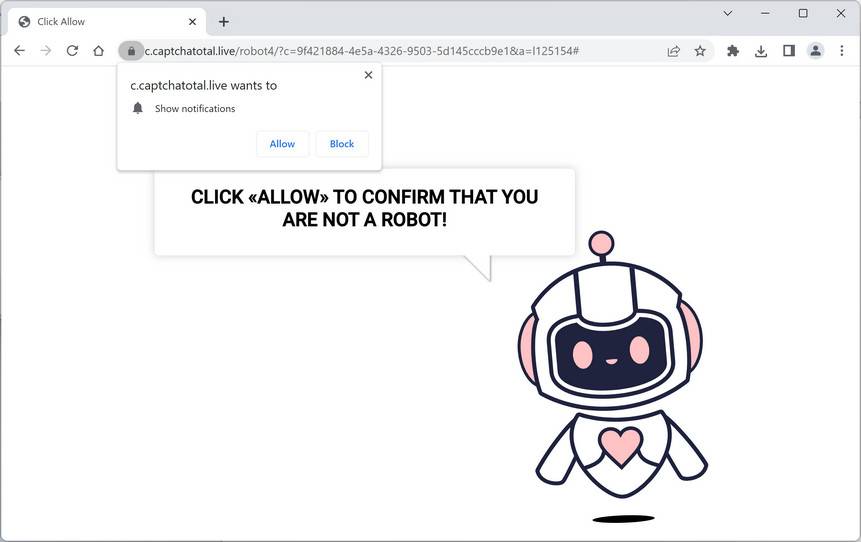
Task: Dismiss the notification permission popup
Action: [x=368, y=75]
